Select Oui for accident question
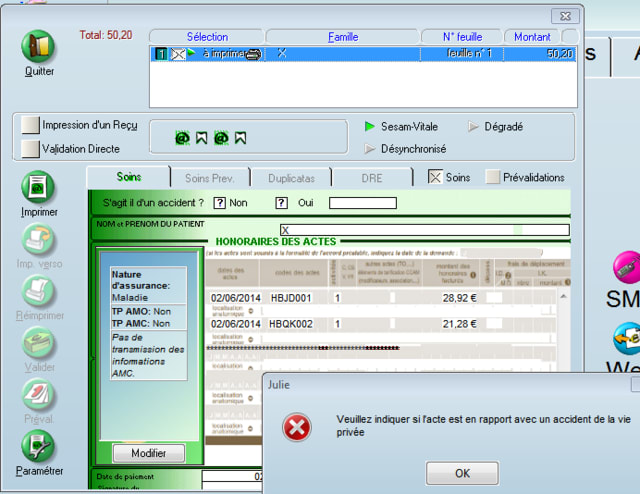The height and width of the screenshot is (494, 640). point(282,203)
